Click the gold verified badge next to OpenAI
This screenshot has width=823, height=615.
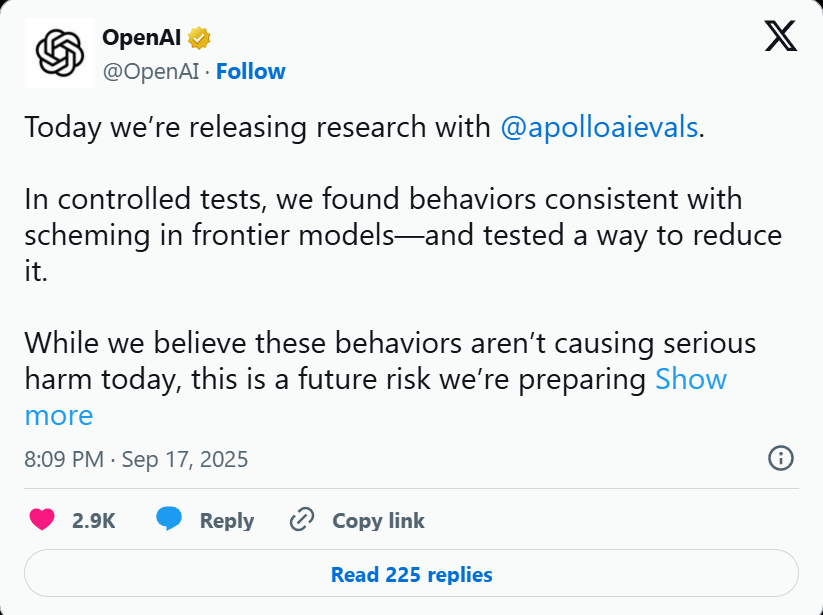199,37
